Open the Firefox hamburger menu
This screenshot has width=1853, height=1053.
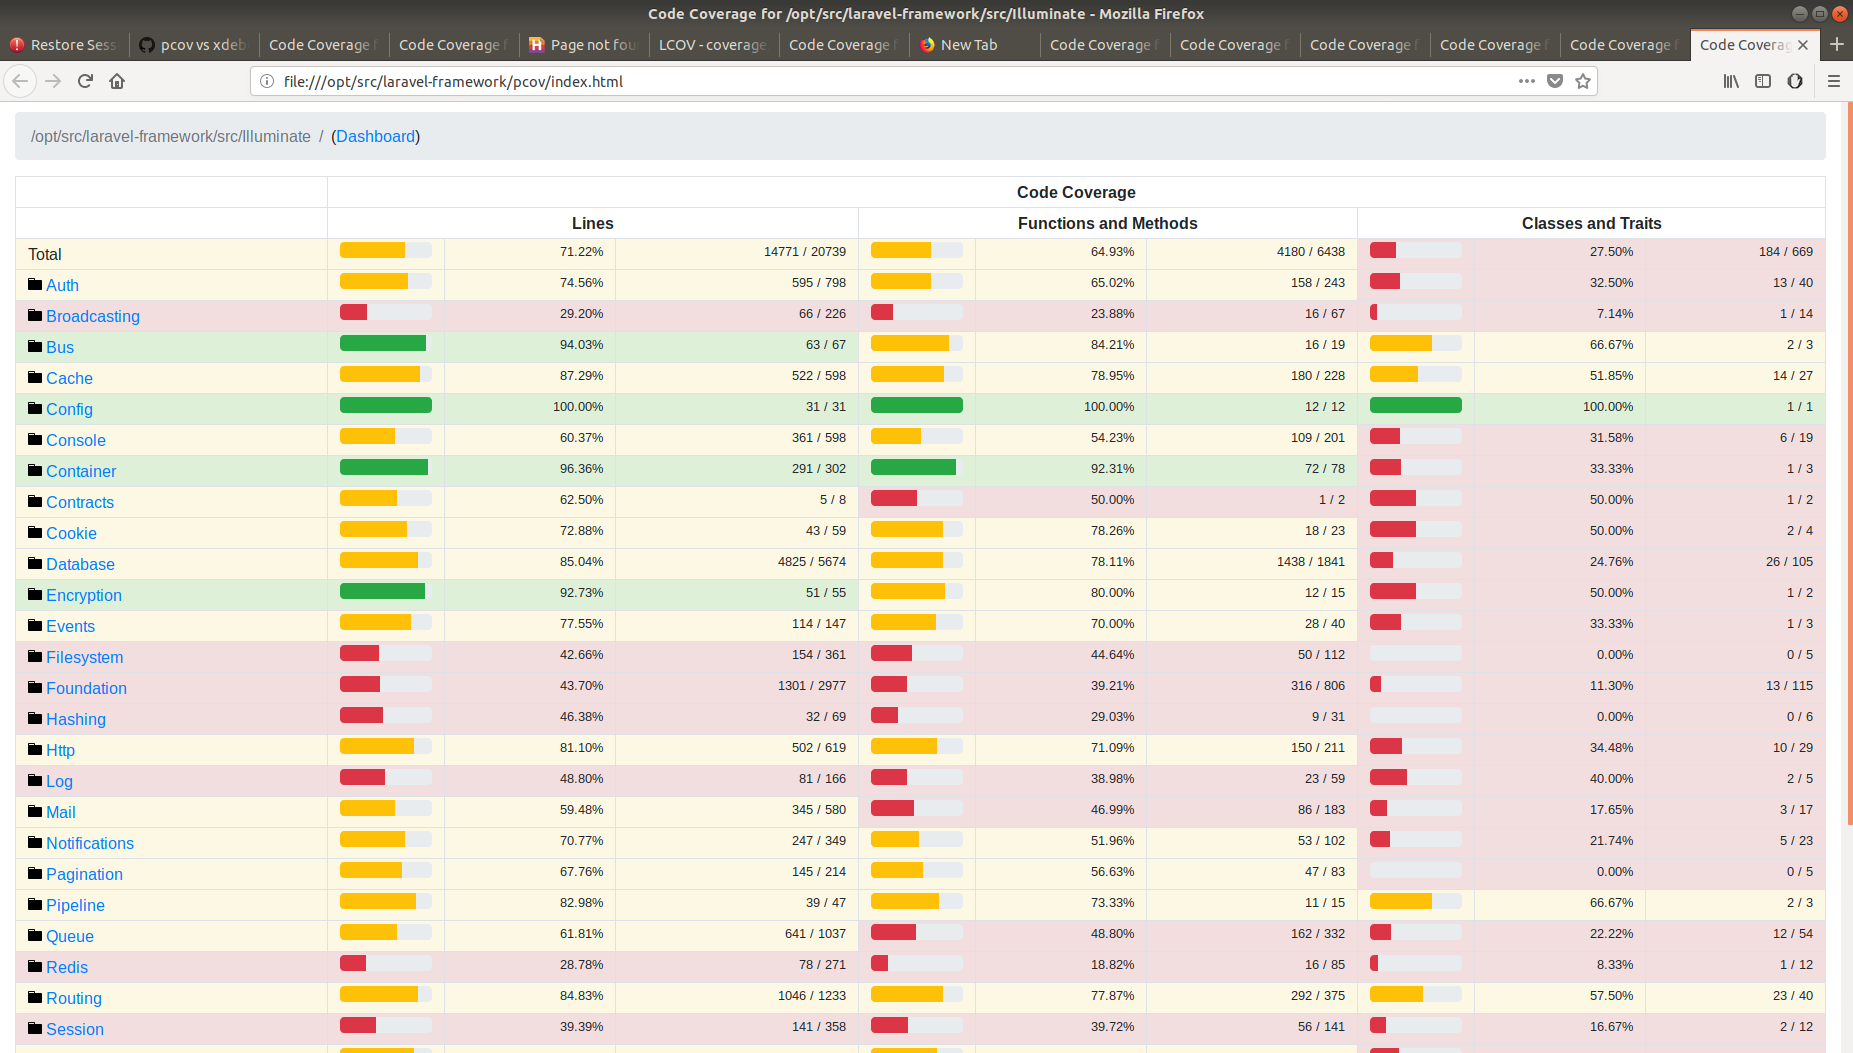1834,81
